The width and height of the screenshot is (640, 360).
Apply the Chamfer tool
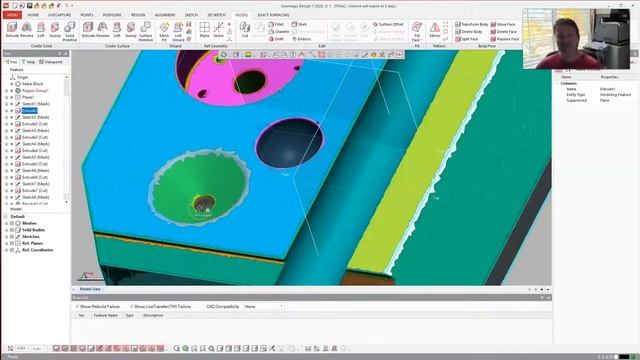[279, 31]
